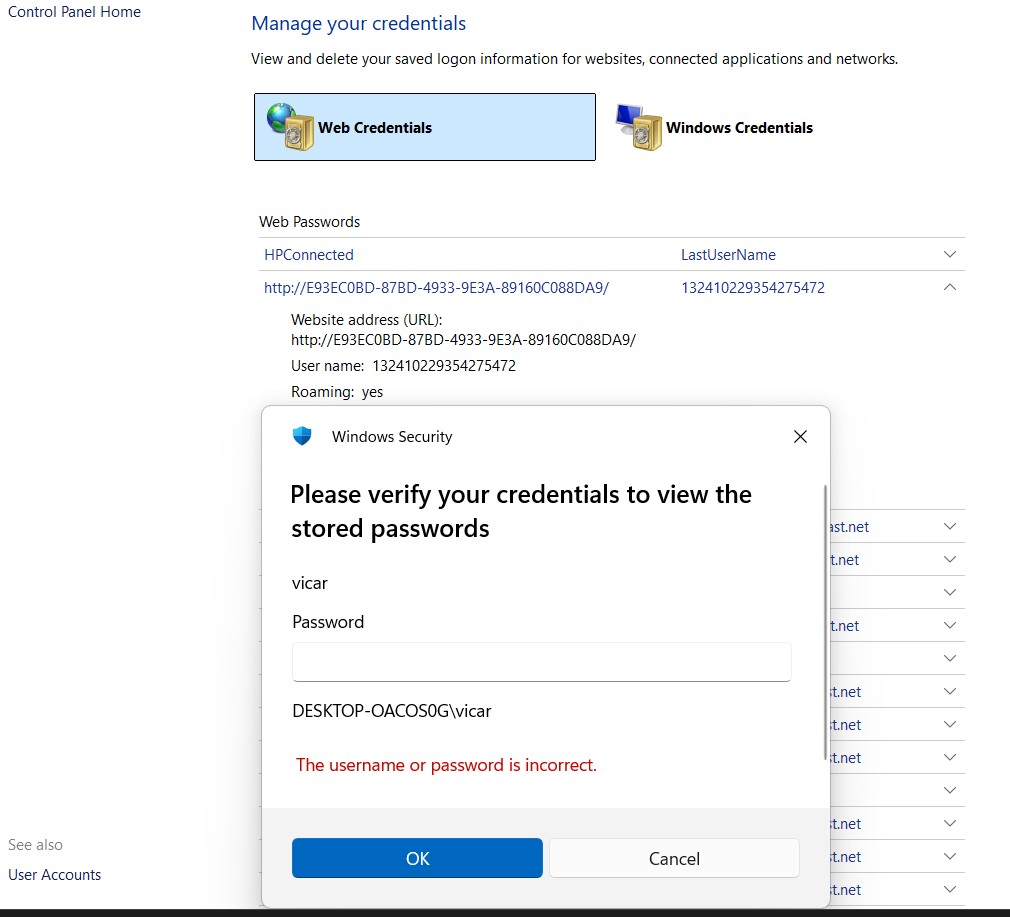Click the dialog's vertical scrollbar
This screenshot has width=1010, height=917.
pyautogui.click(x=824, y=622)
